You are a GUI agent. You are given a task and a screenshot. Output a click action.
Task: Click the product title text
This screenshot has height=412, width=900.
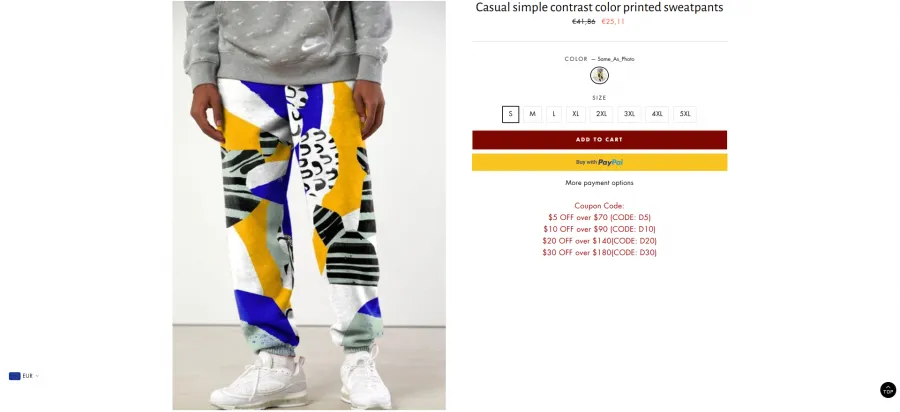tap(599, 7)
